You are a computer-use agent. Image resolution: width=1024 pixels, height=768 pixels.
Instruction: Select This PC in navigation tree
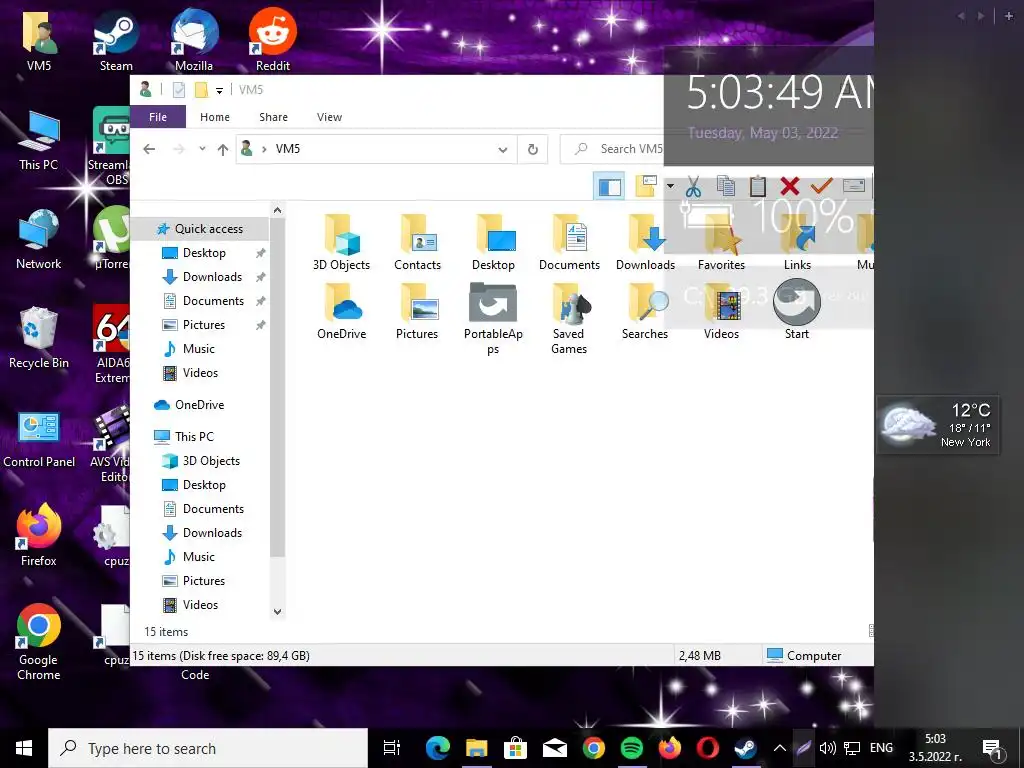pos(194,437)
